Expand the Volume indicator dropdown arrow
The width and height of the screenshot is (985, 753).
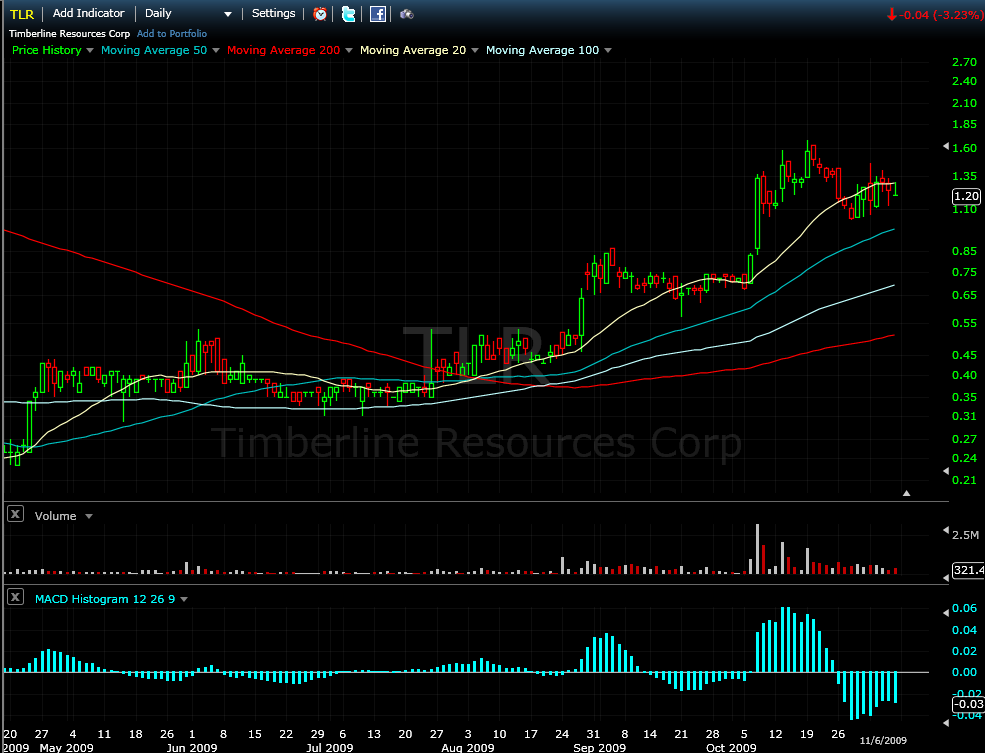[89, 516]
